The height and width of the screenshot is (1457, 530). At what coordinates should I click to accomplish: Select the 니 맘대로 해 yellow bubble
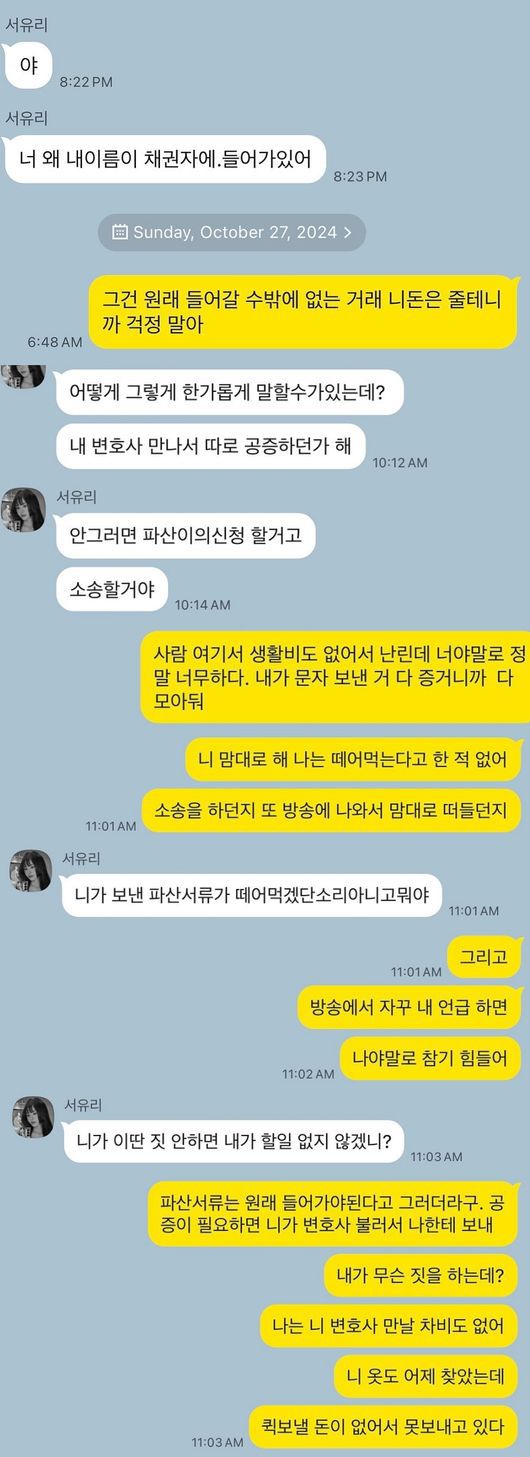click(x=353, y=760)
